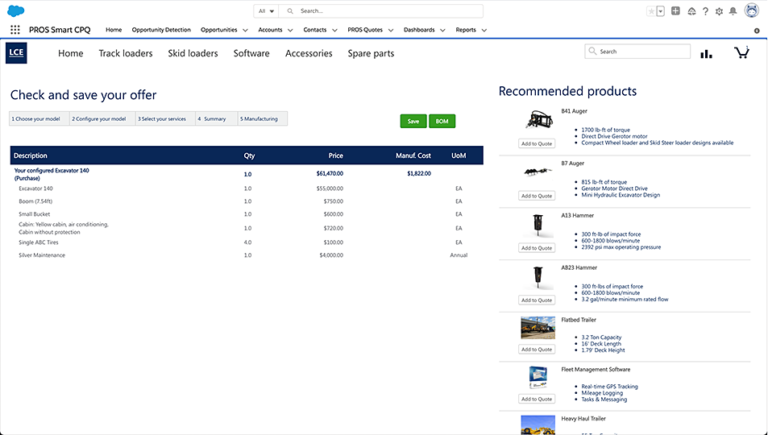Open the App Launcher grid icon
Screen dimensions: 768x435
pyautogui.click(x=15, y=30)
